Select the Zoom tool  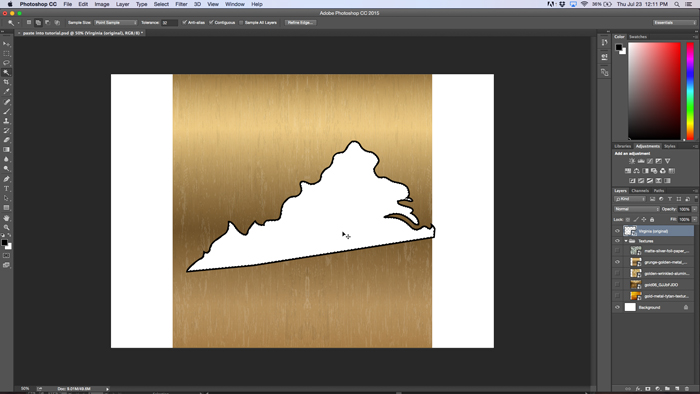coord(6,228)
